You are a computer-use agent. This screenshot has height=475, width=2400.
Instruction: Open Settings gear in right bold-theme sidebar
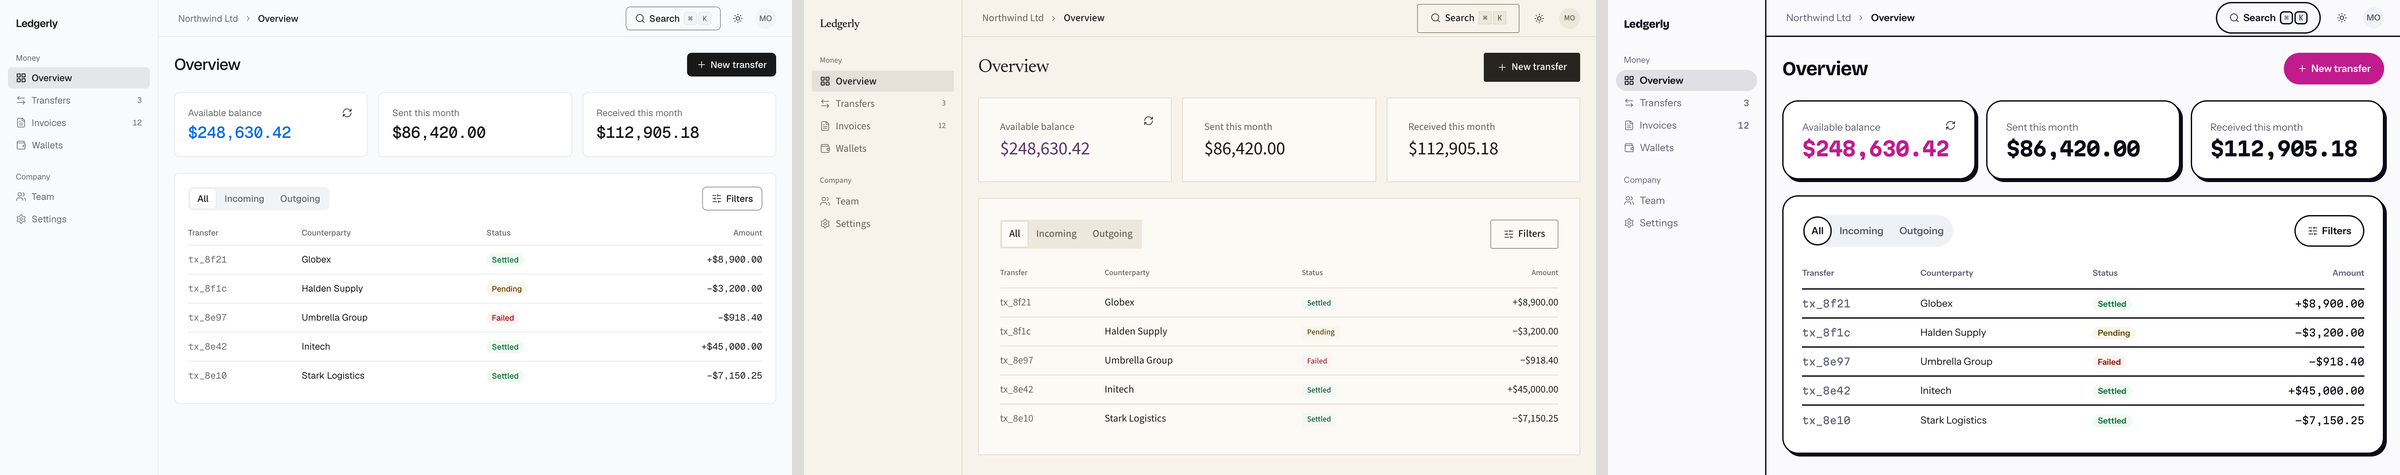(1629, 223)
